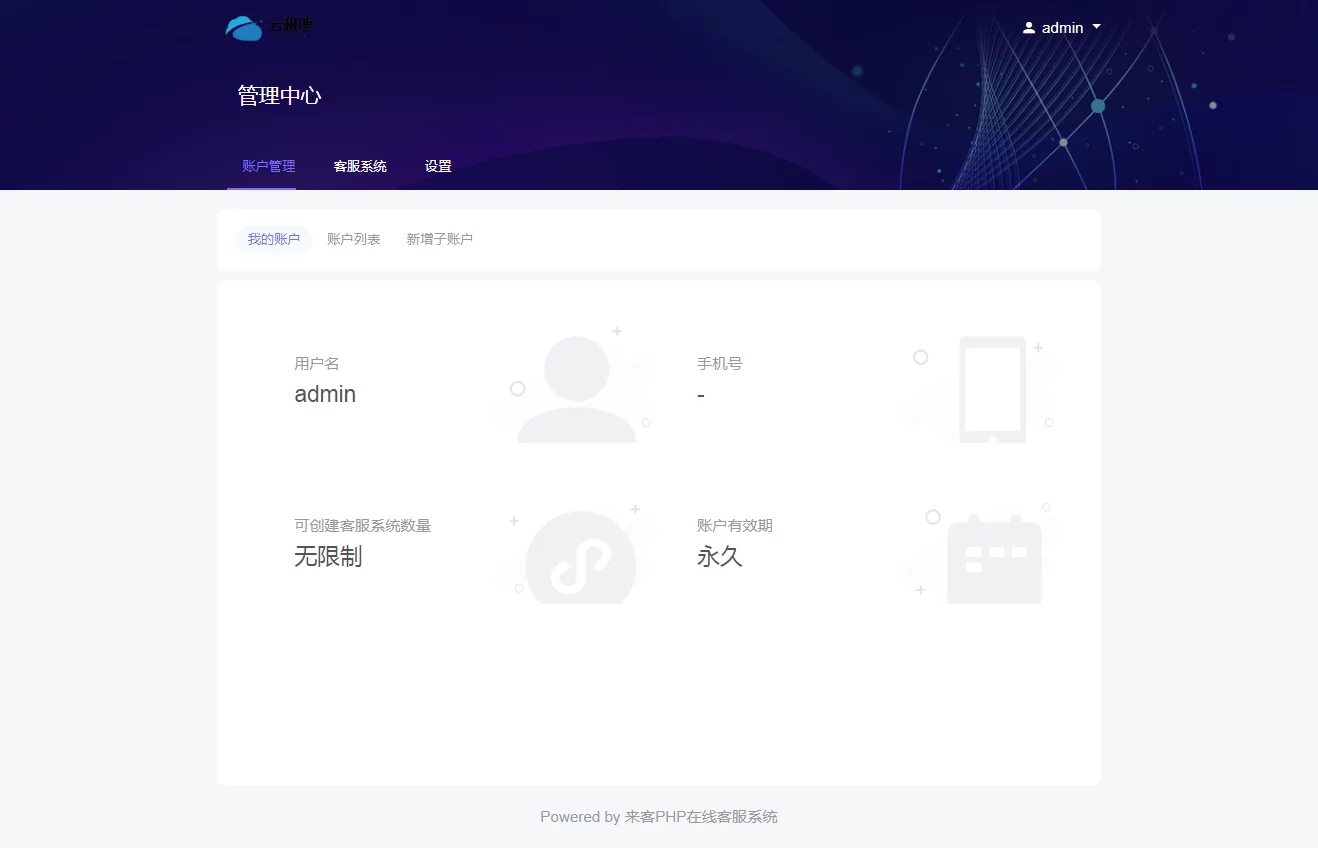Open the admin account name menu
This screenshot has width=1318, height=848.
click(x=1062, y=28)
